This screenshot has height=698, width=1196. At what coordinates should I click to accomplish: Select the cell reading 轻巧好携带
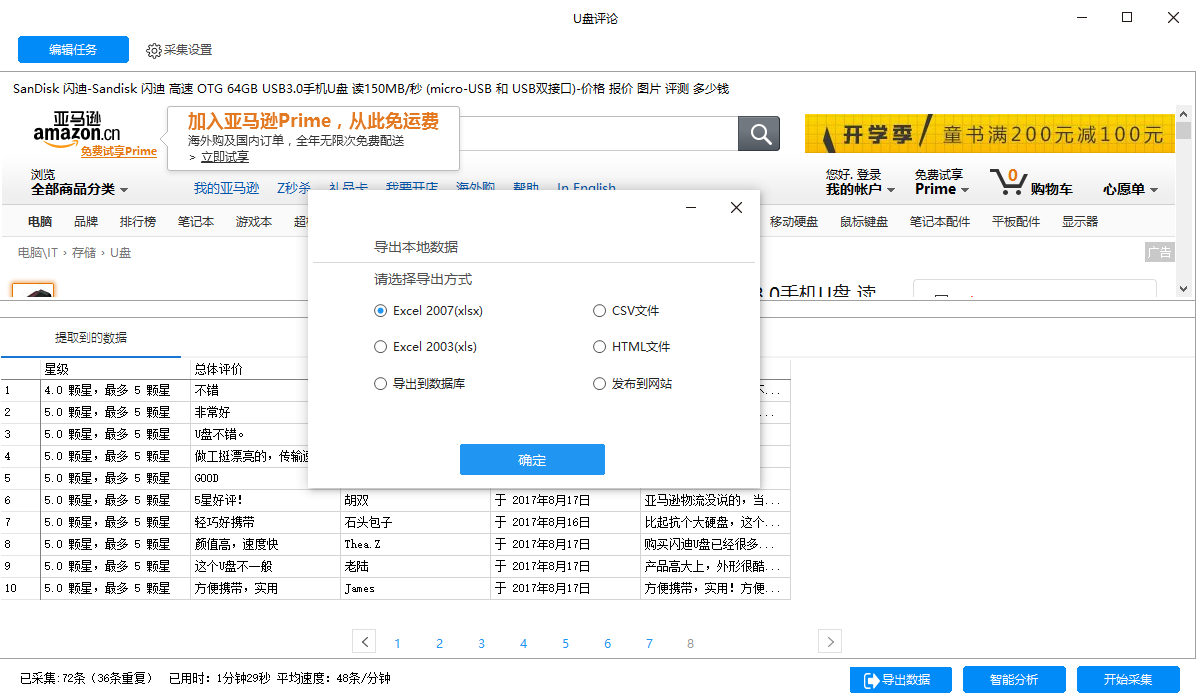265,523
